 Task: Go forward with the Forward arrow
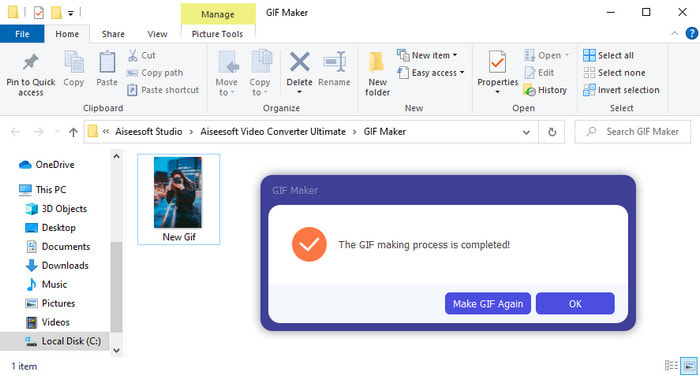pyautogui.click(x=38, y=132)
